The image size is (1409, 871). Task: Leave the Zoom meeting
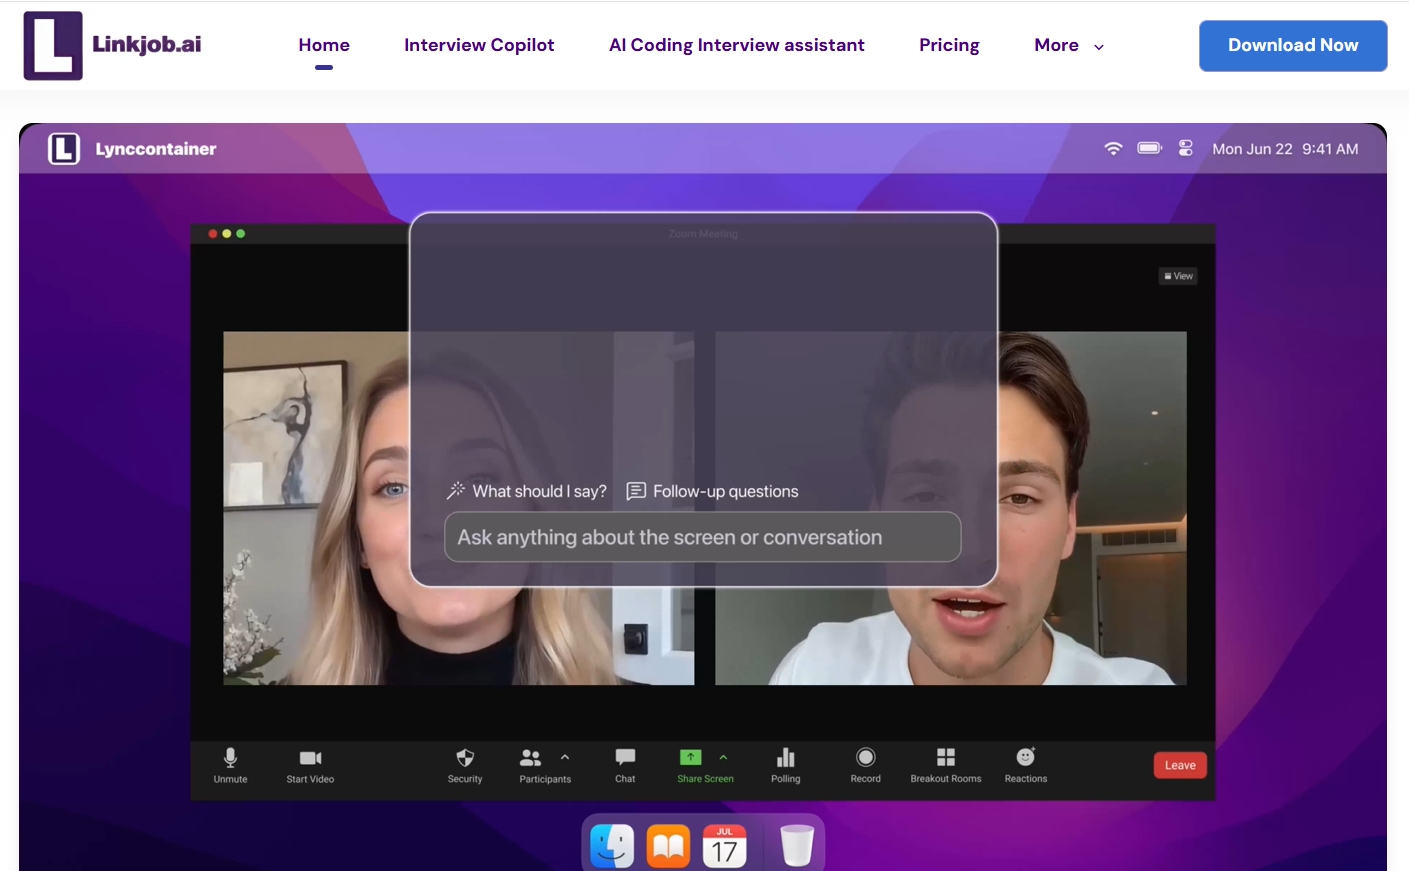[1179, 764]
